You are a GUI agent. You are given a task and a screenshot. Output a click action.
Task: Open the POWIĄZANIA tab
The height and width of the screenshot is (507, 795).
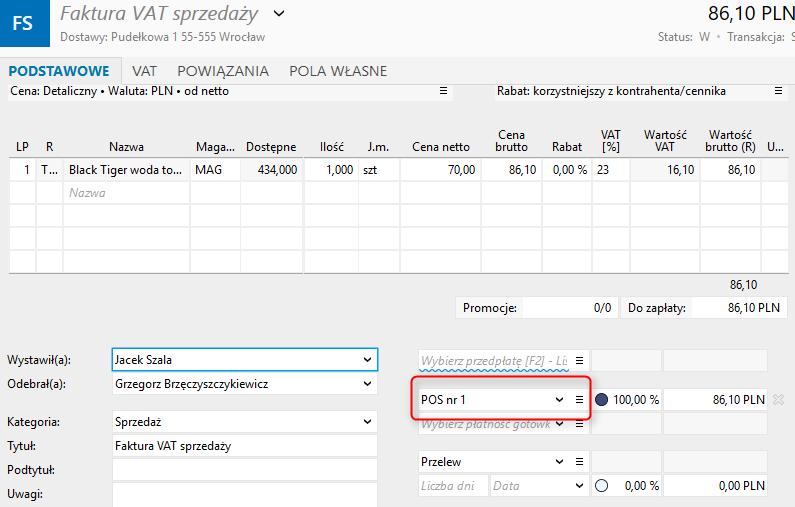click(x=223, y=71)
